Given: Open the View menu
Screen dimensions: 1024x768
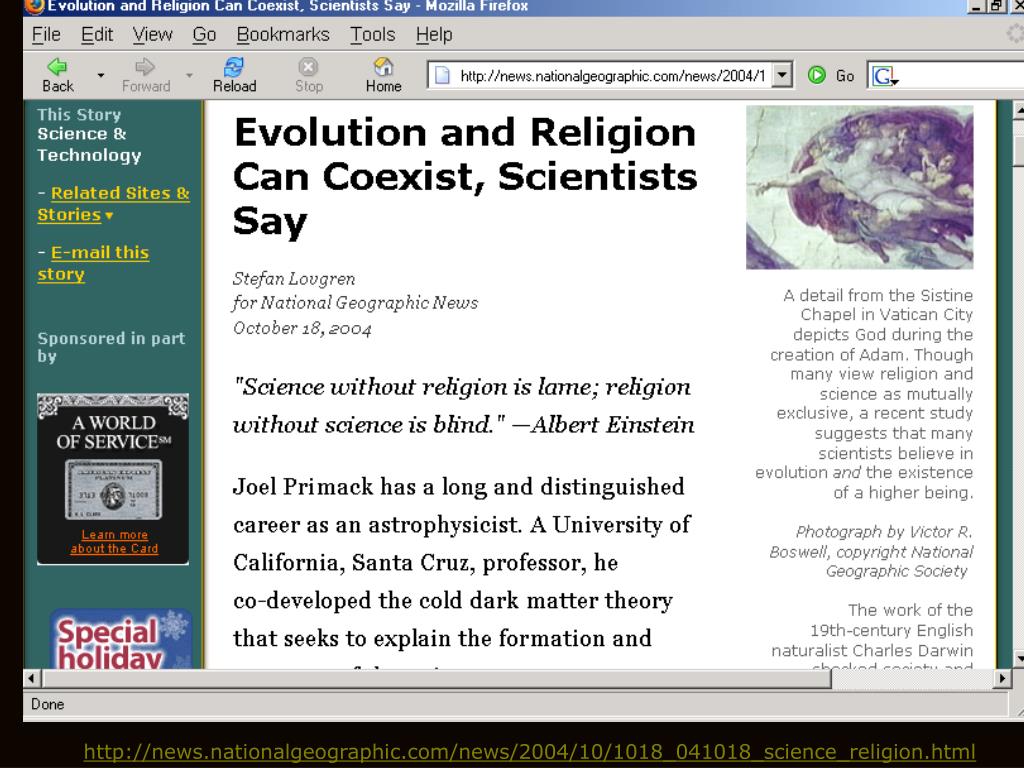Looking at the screenshot, I should [x=152, y=34].
